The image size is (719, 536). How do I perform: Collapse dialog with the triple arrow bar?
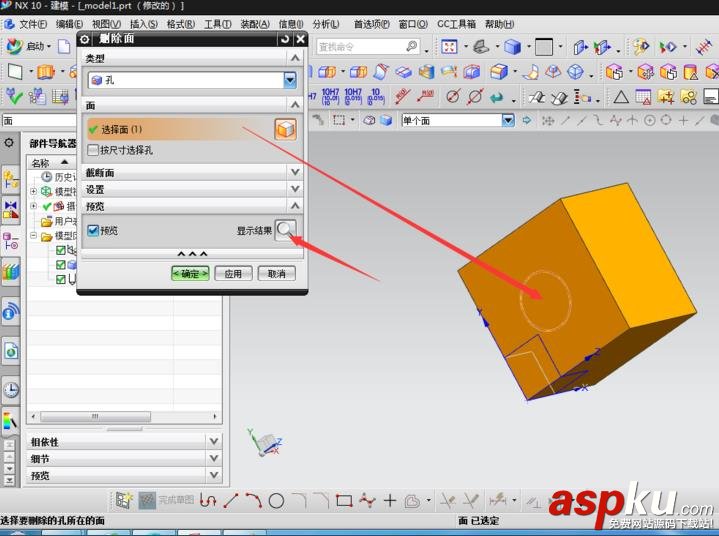pos(192,254)
